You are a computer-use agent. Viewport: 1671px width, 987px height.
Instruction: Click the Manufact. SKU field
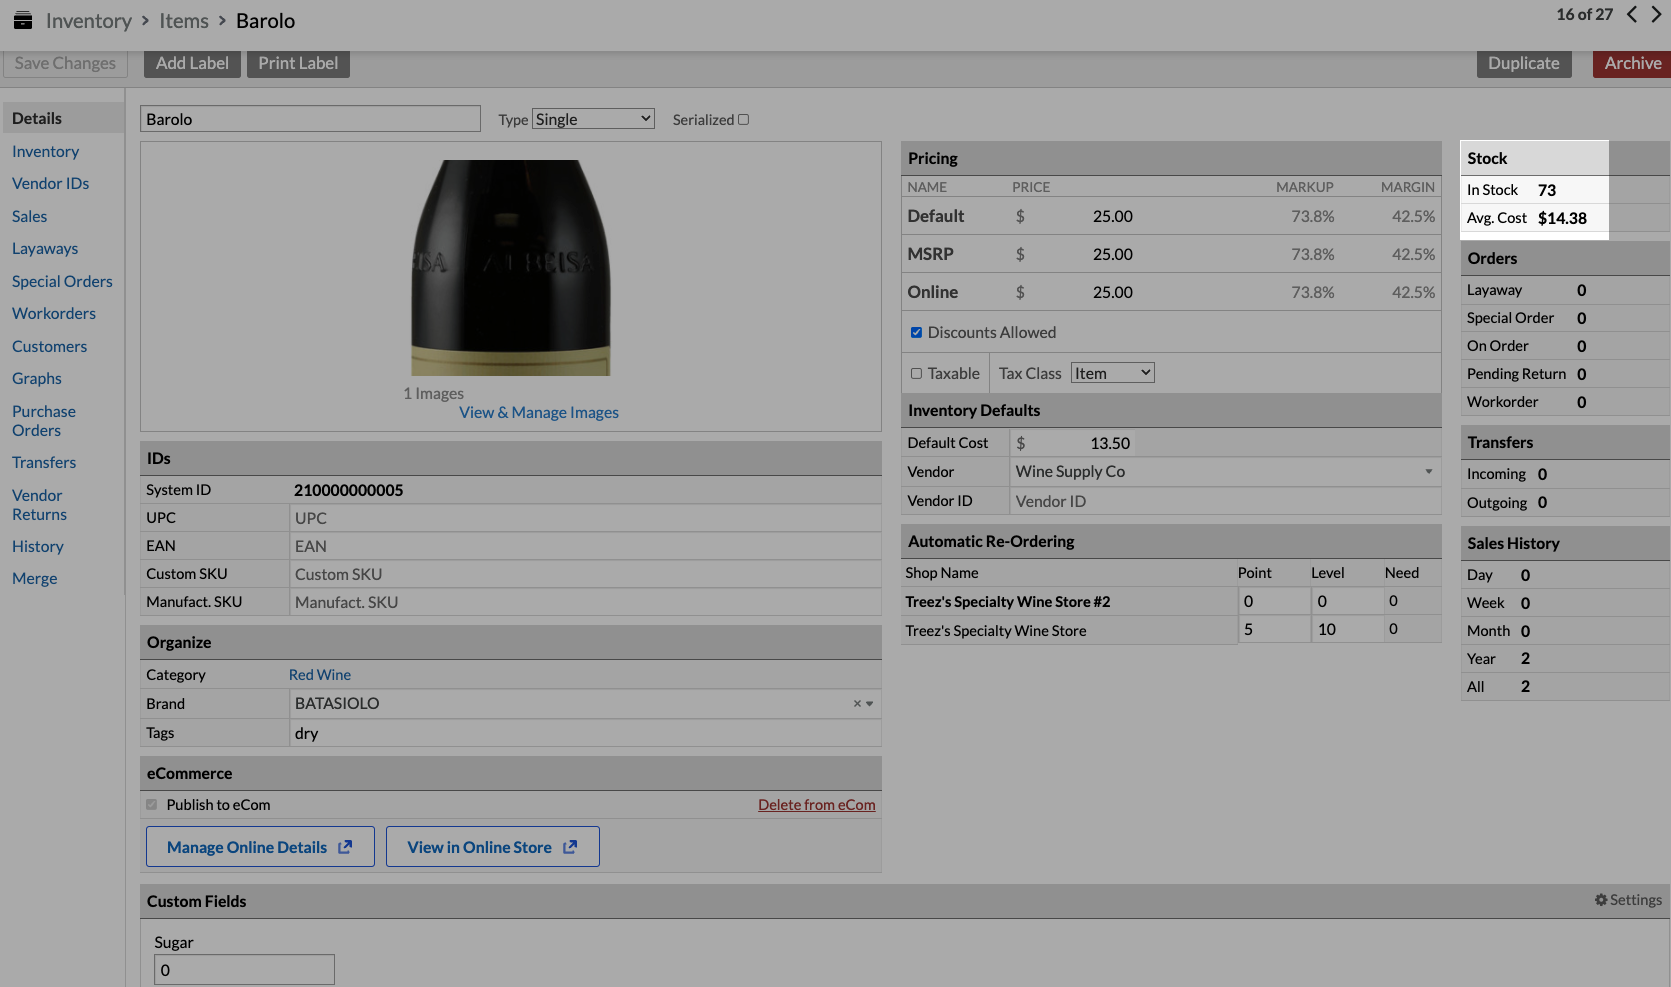(585, 602)
